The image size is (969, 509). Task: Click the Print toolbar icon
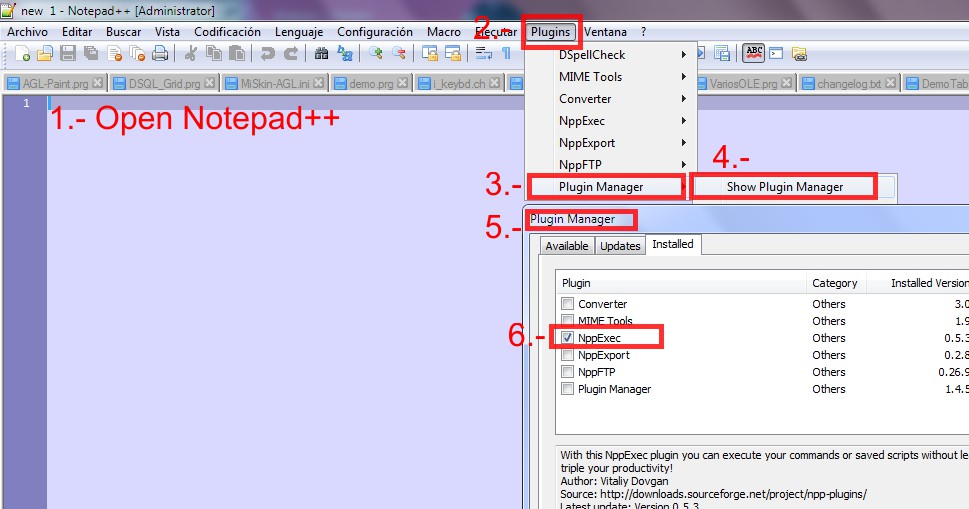[160, 54]
